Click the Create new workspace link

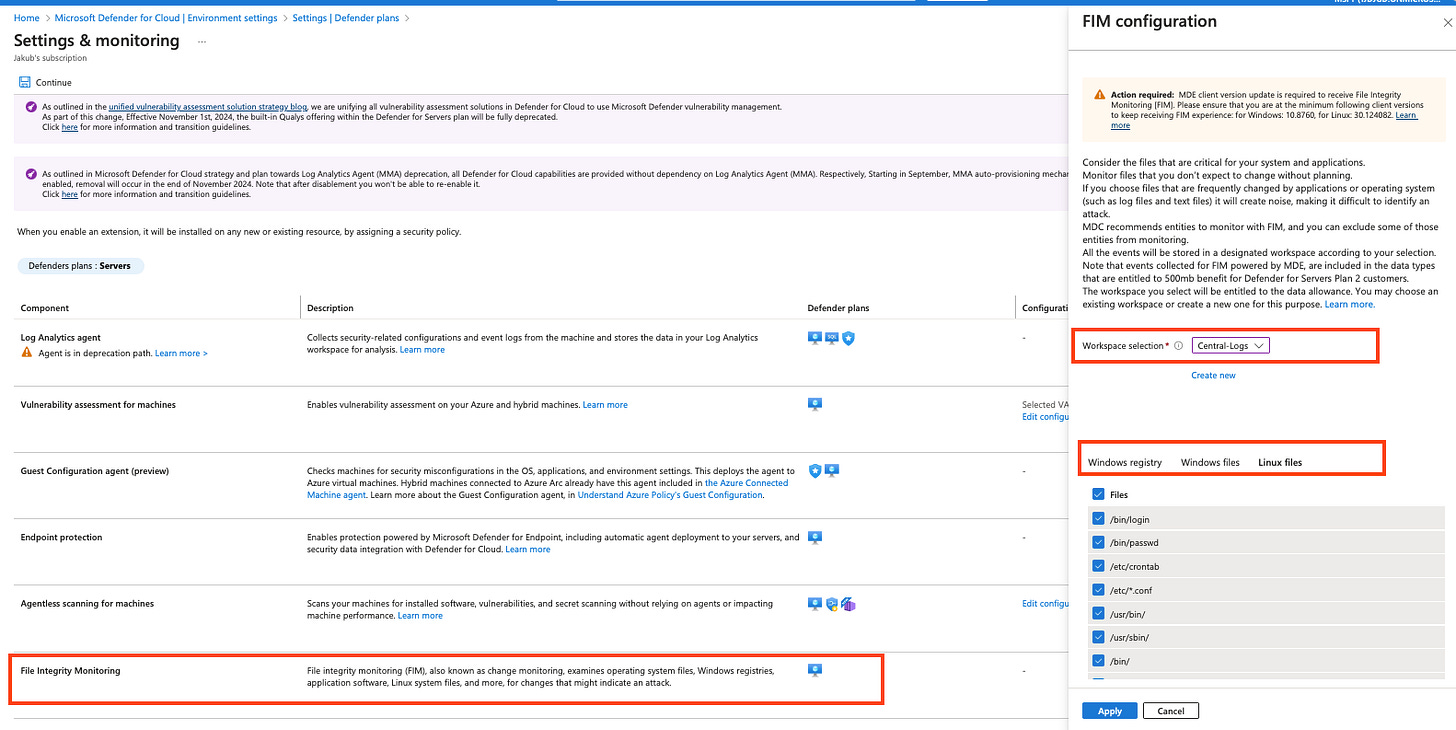1213,375
